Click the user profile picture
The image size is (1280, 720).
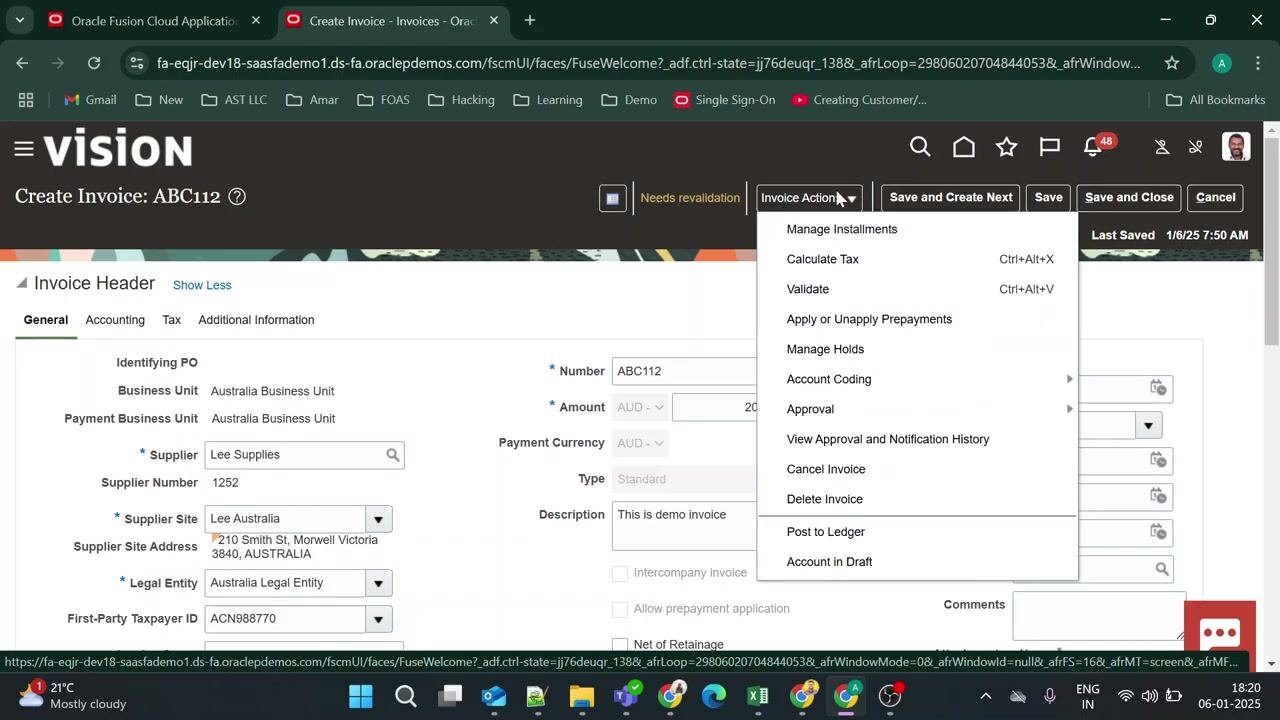pos(1236,147)
